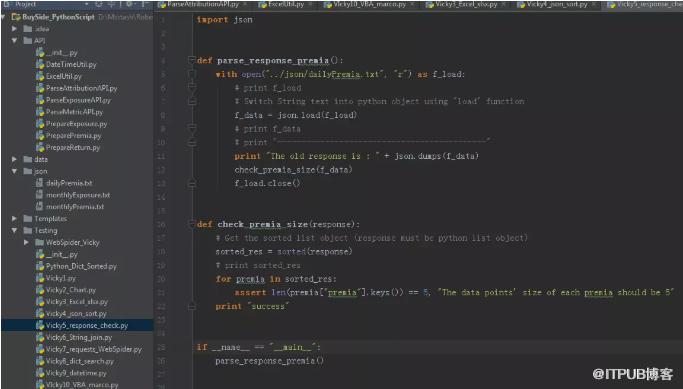Click the if __name__ == "__main__" line

pyautogui.click(x=258, y=347)
